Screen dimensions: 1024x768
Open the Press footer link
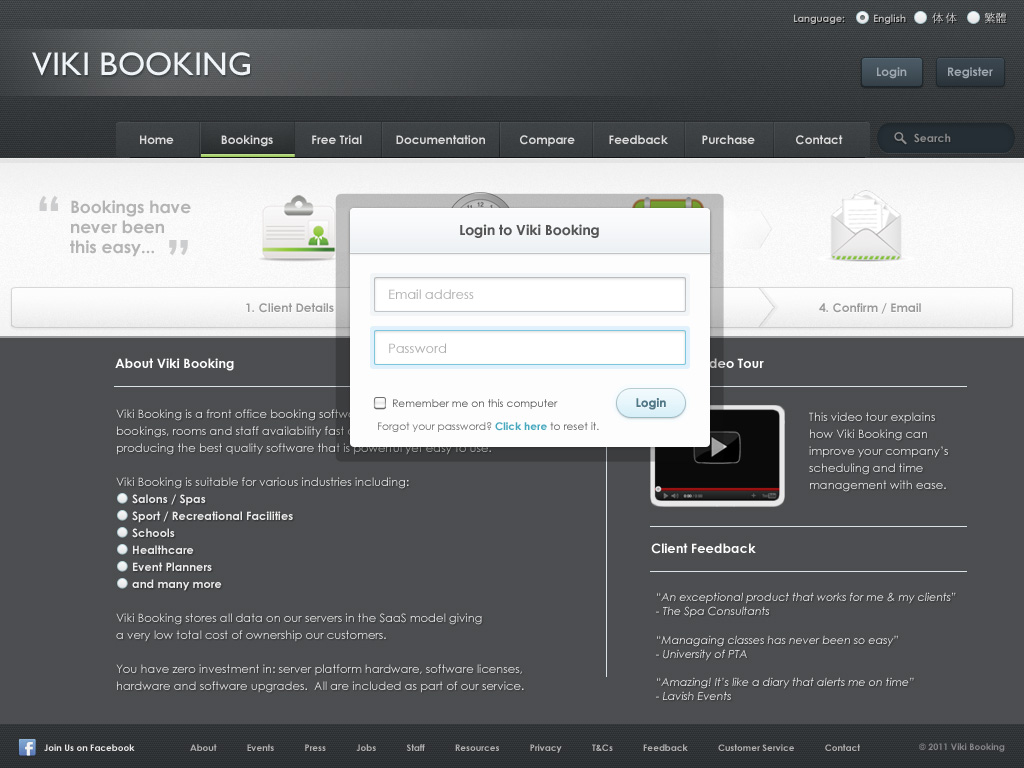[315, 748]
